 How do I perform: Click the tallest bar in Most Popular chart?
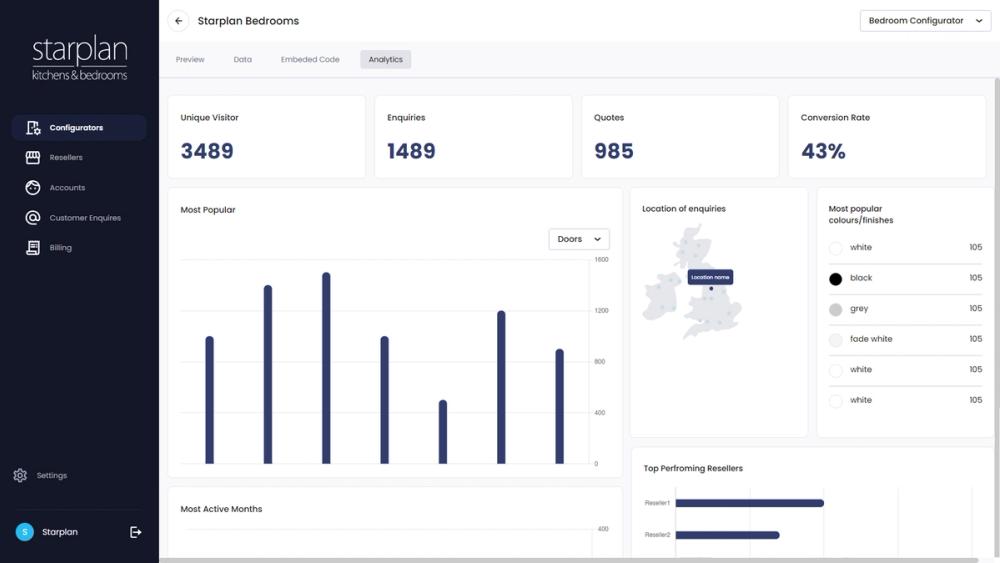pos(326,368)
